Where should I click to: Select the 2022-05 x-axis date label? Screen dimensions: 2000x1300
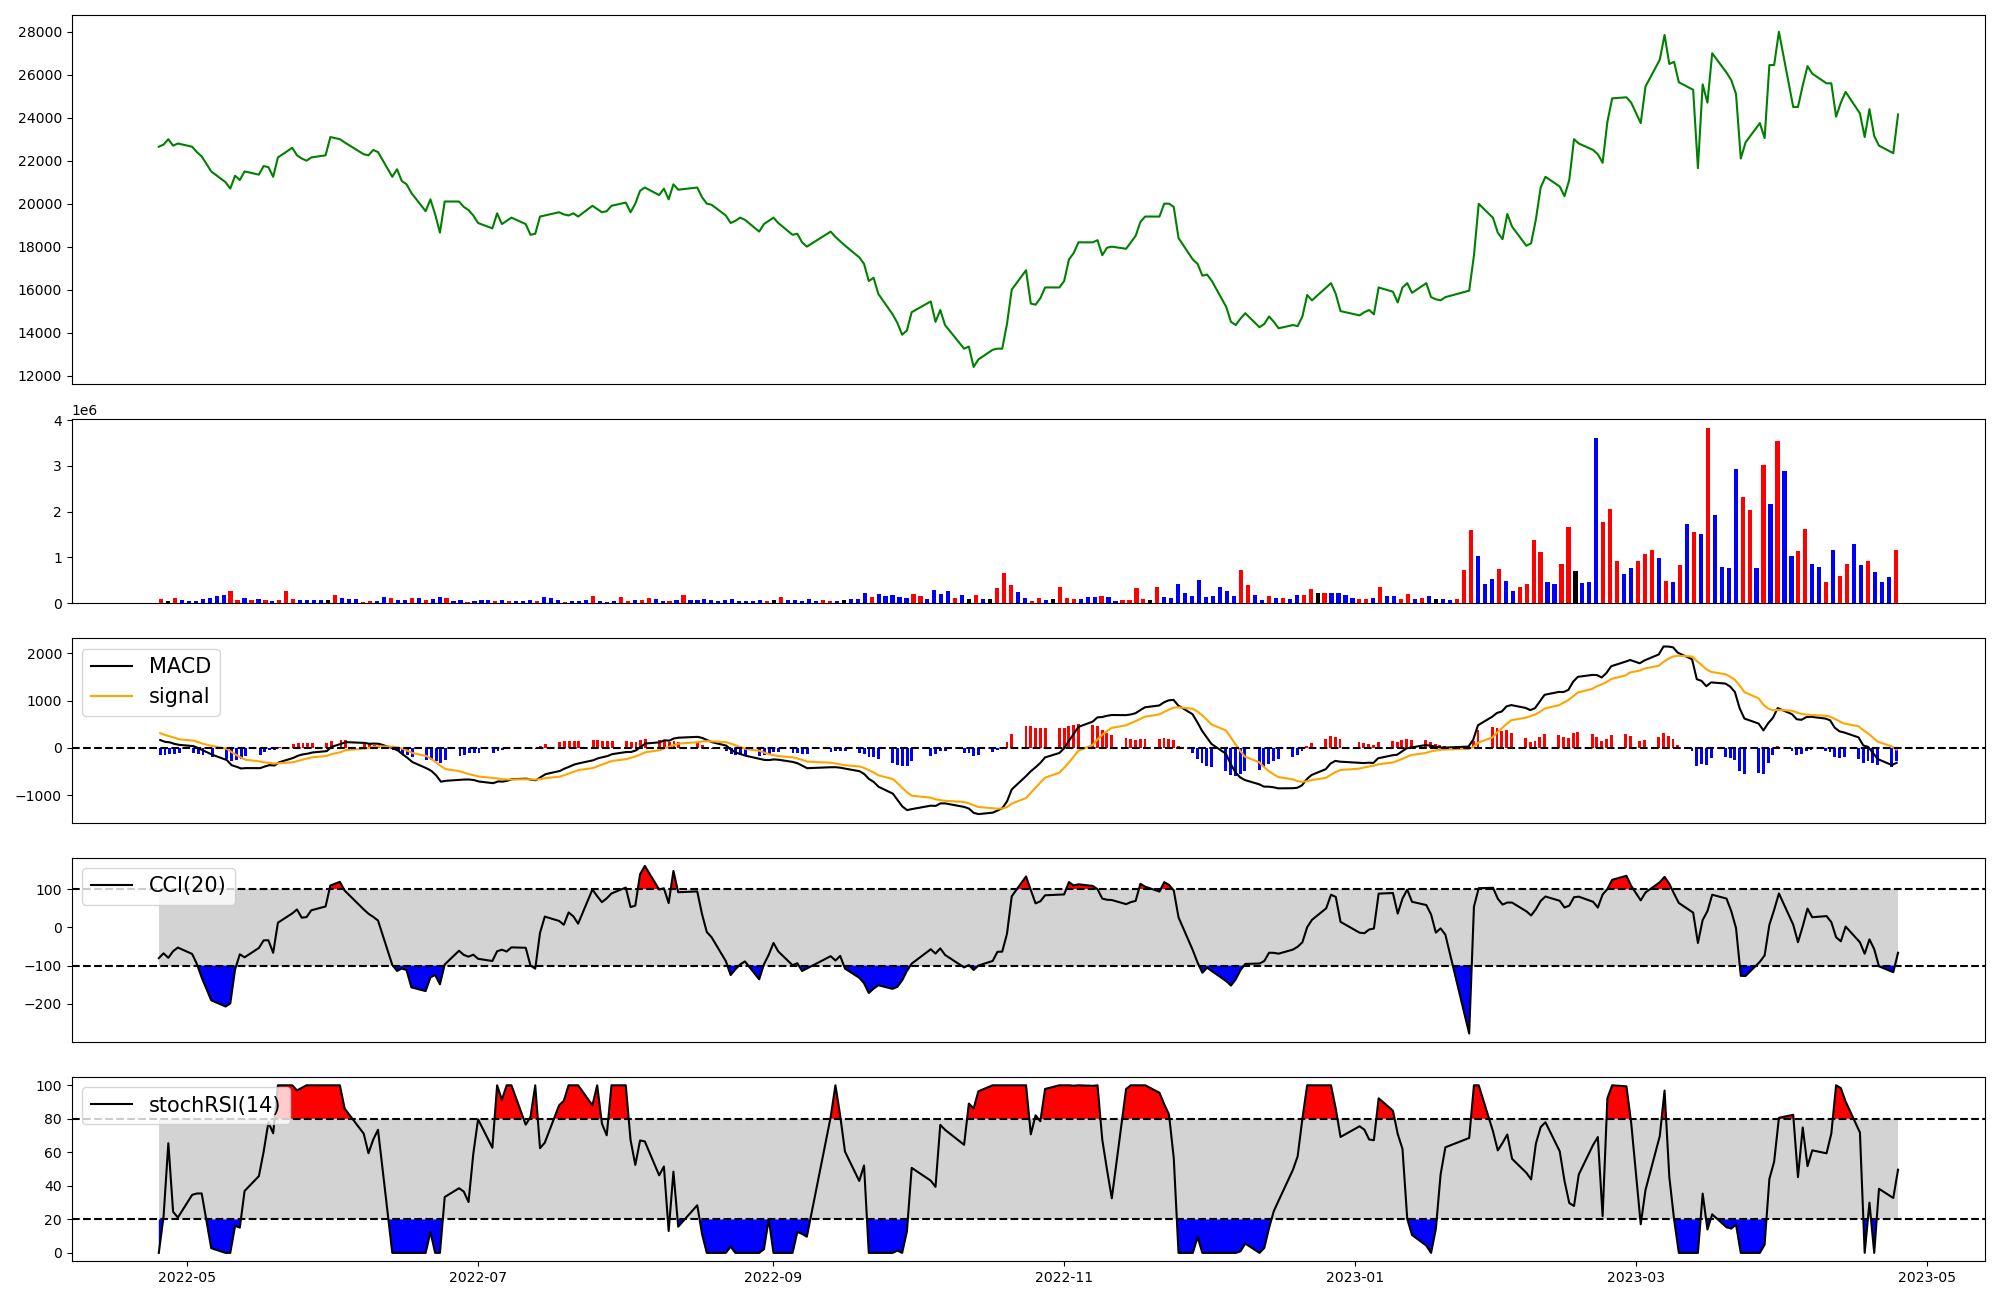tap(187, 1277)
